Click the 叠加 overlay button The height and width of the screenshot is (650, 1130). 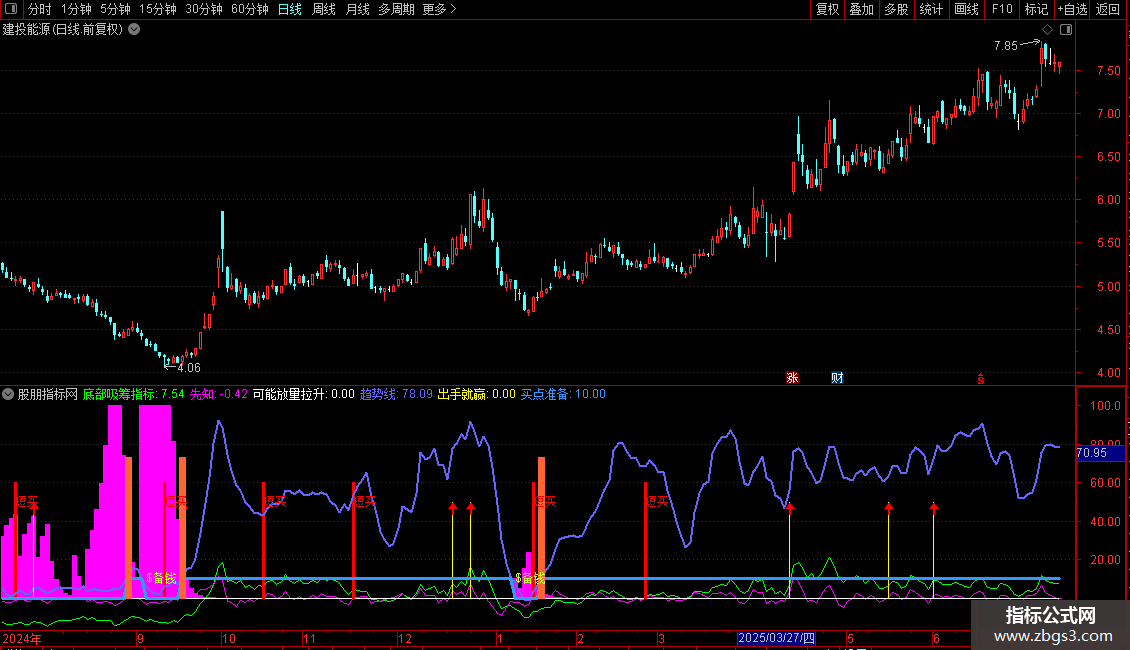(862, 9)
